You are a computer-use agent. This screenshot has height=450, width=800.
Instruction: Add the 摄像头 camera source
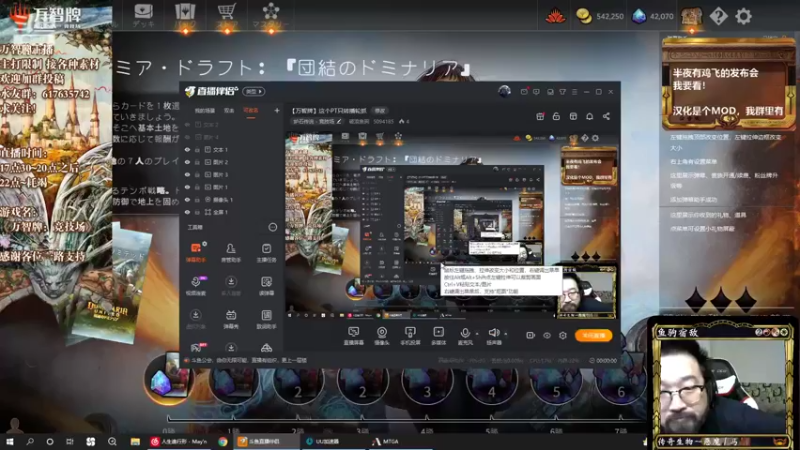[382, 336]
